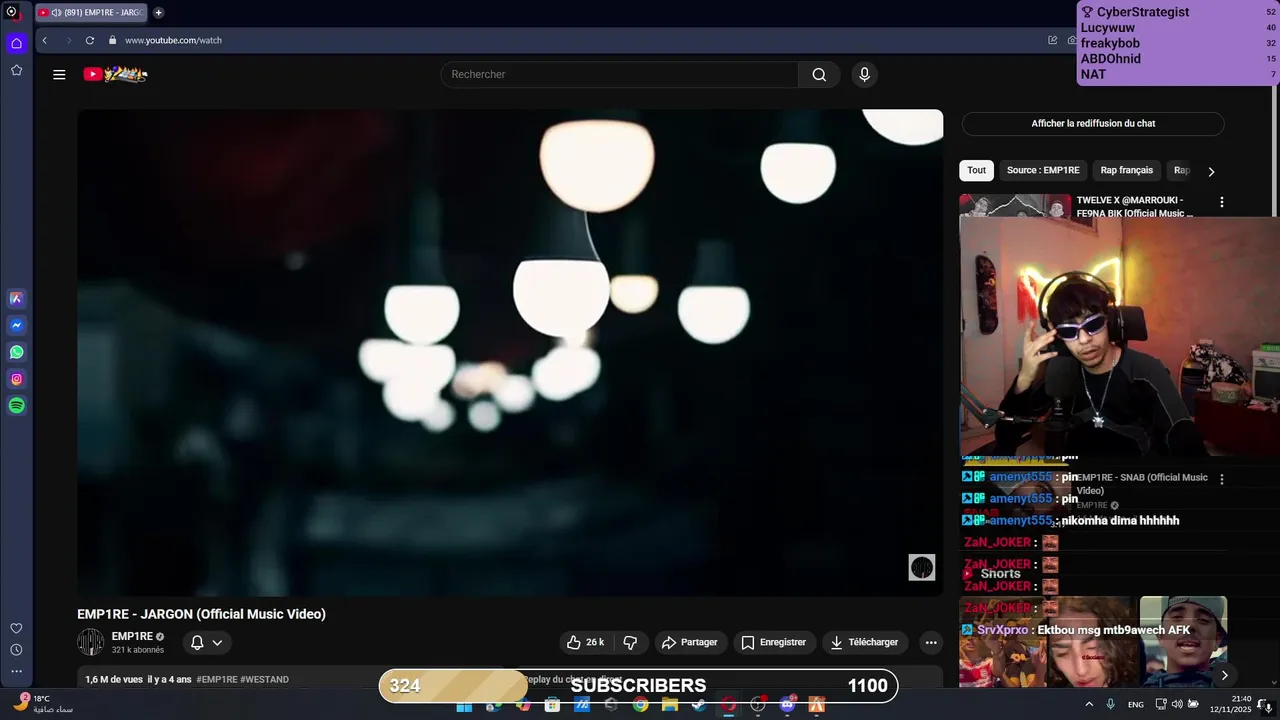The image size is (1280, 720).
Task: Open a new browser tab
Action: click(158, 12)
